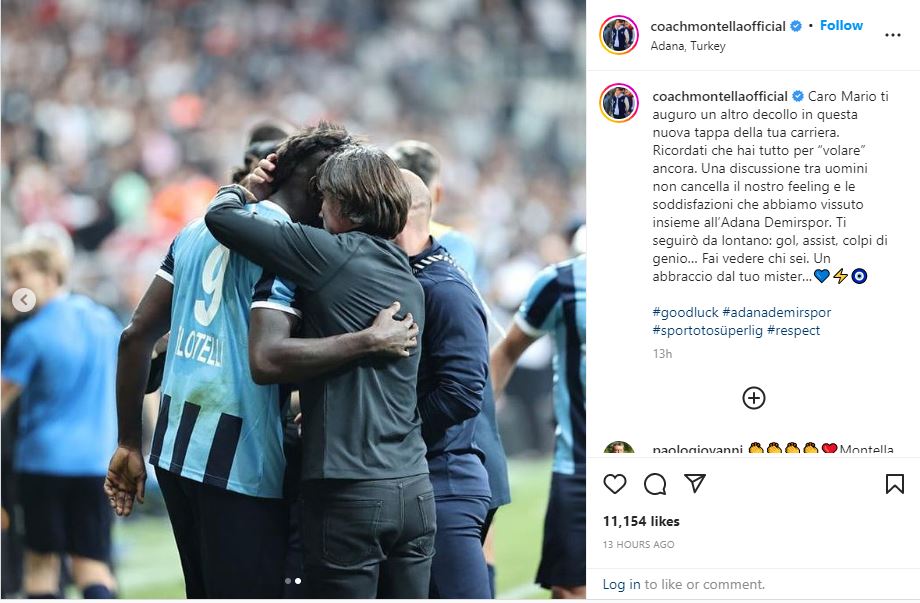920x603 pixels.
Task: Open the three-dot more options menu
Action: [x=892, y=35]
